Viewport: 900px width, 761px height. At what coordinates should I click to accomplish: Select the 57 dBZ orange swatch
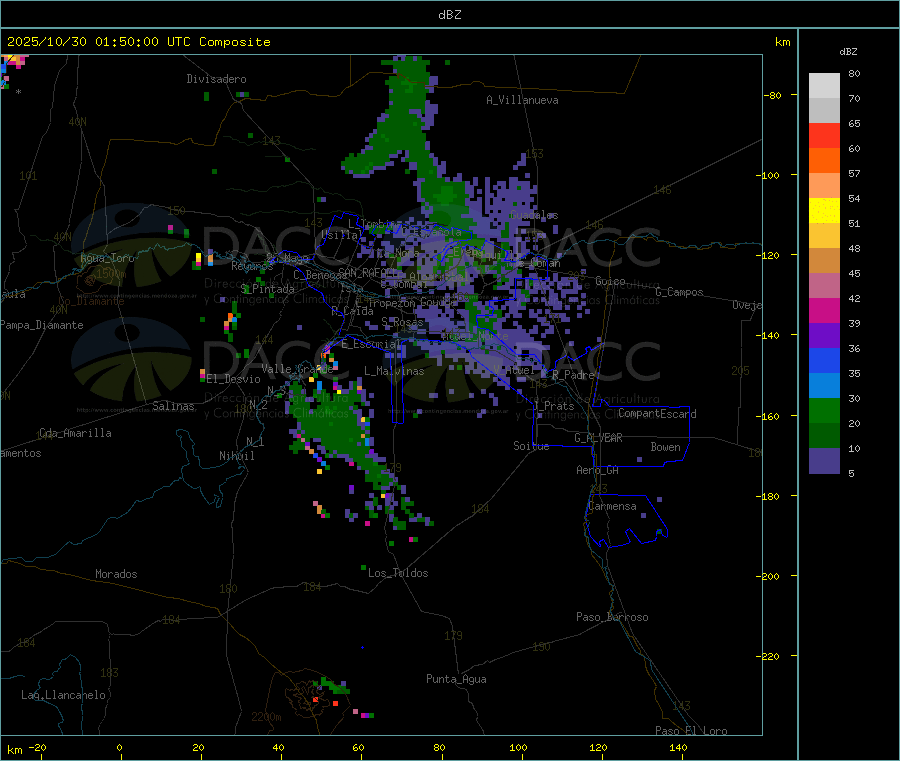pos(824,161)
